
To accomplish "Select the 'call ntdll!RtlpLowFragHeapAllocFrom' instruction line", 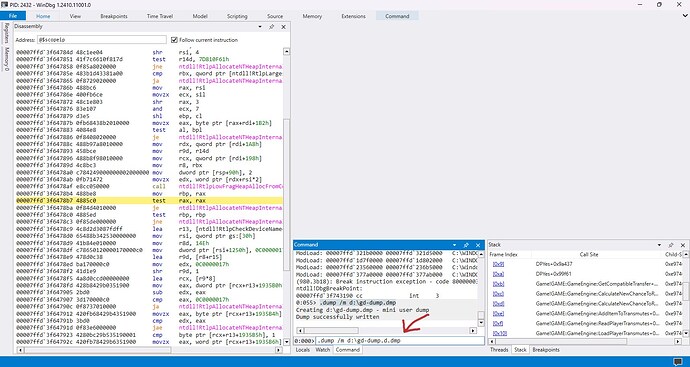I will [149, 187].
